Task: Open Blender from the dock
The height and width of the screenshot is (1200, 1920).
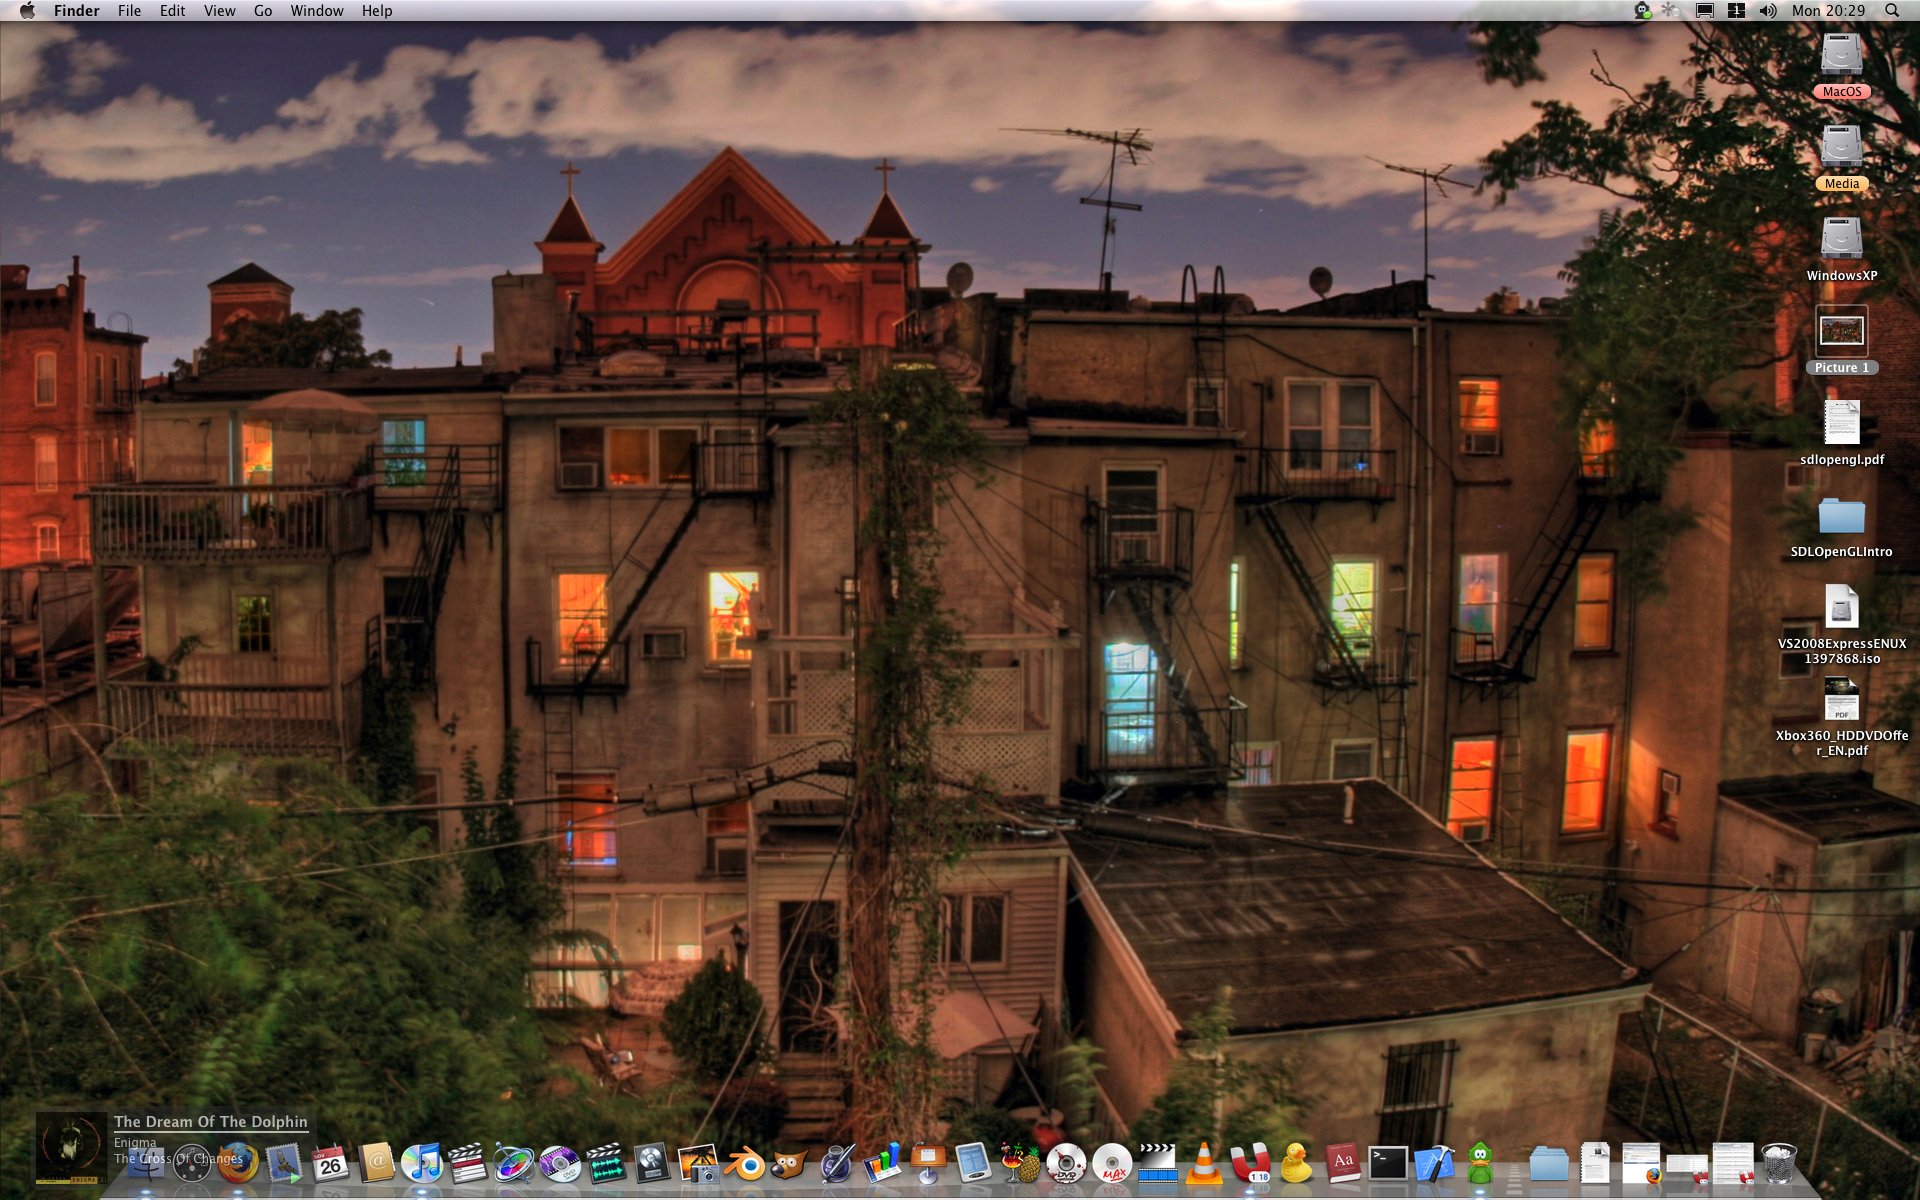Action: point(745,1164)
